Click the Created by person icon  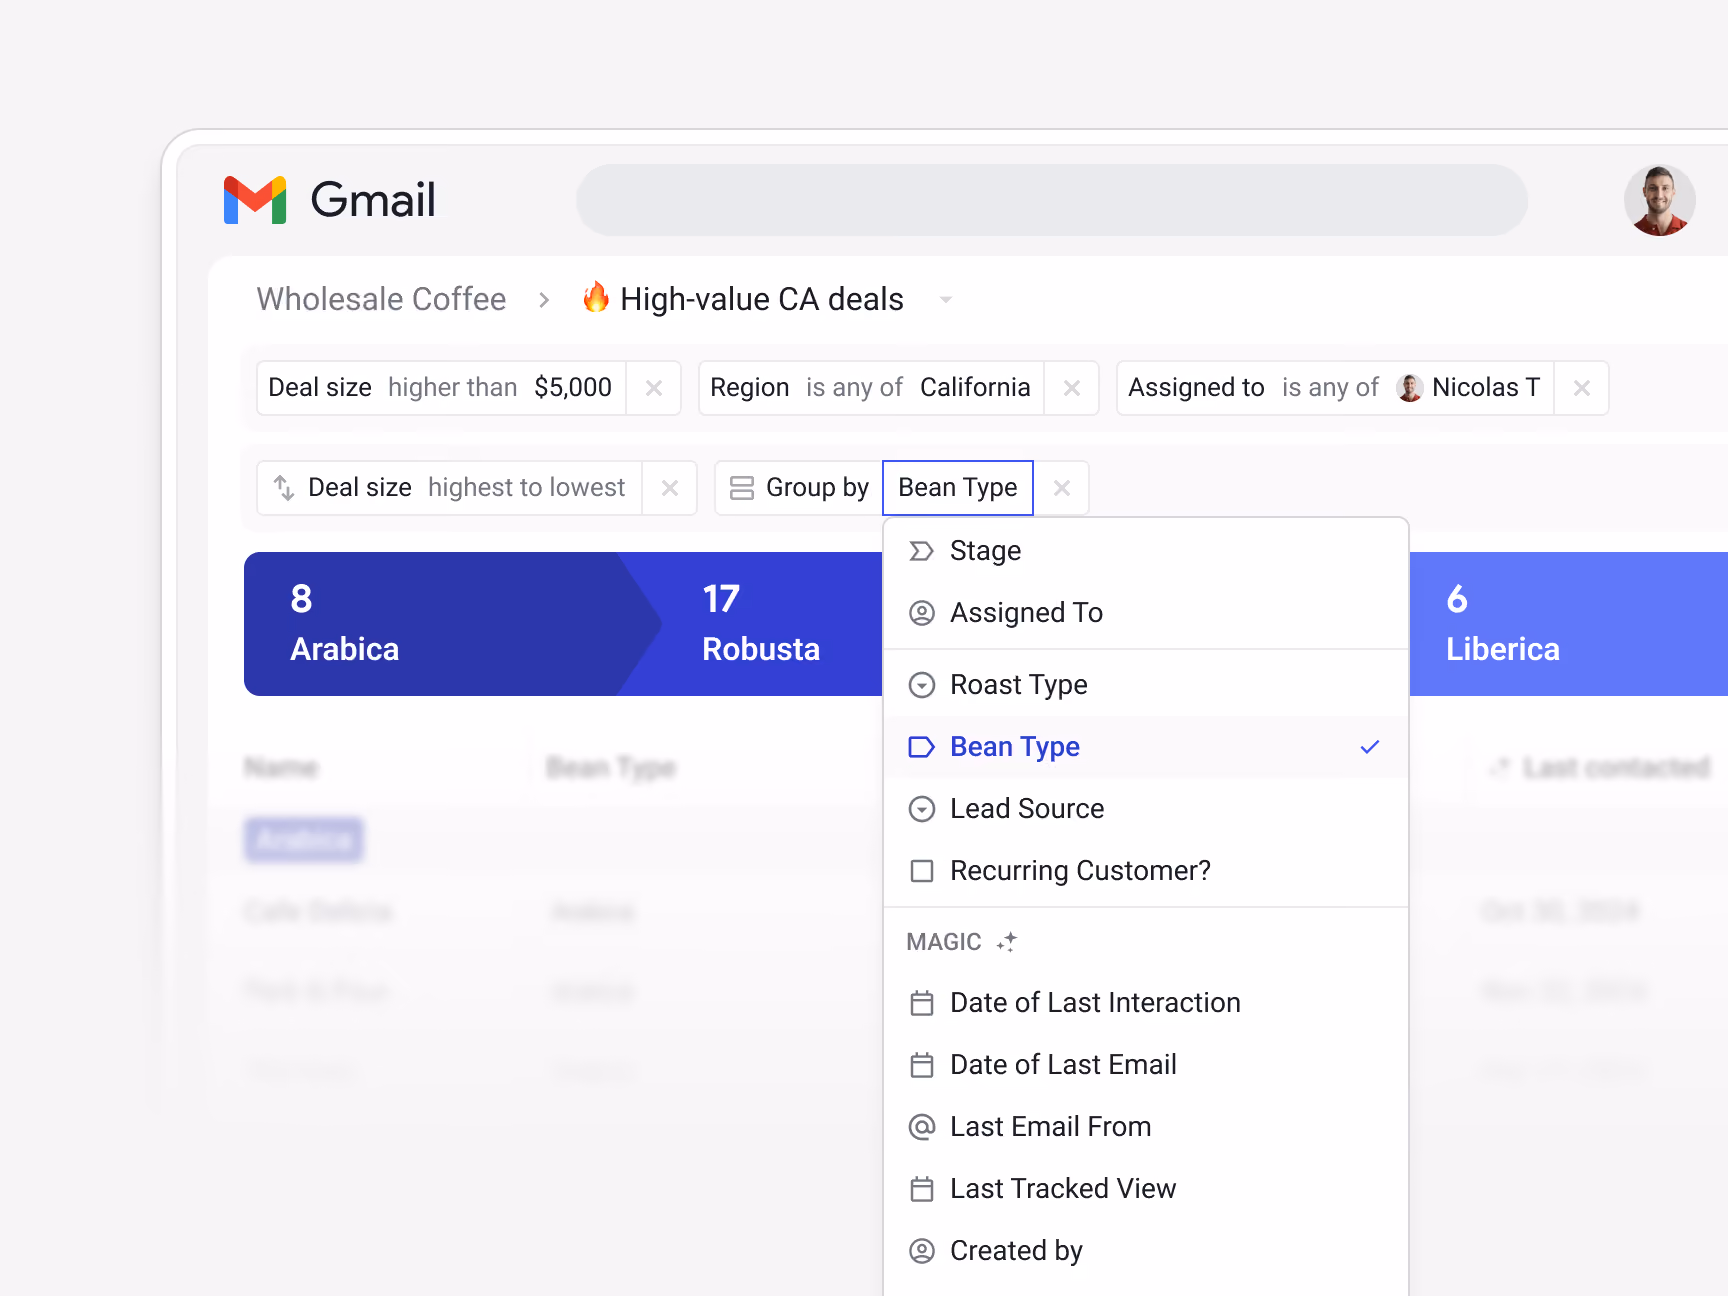coord(922,1251)
